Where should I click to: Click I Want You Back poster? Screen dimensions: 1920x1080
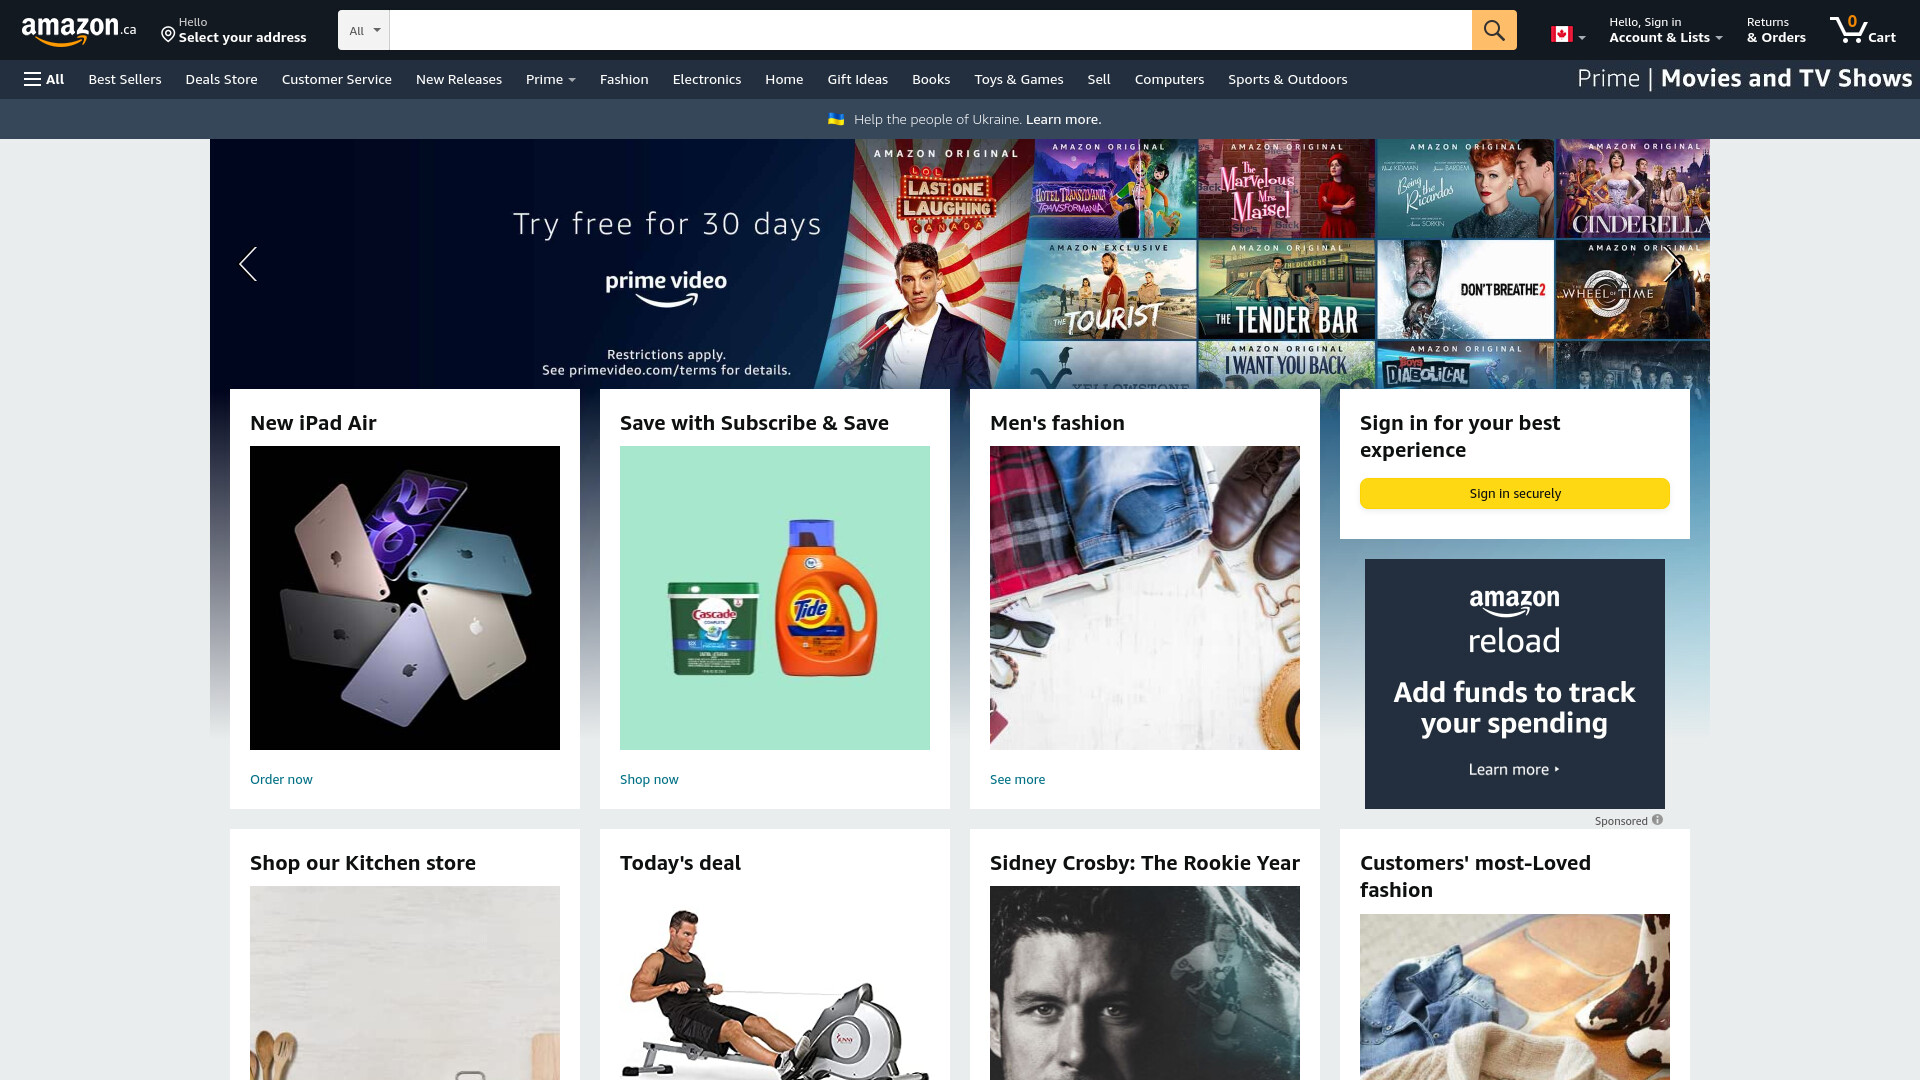1287,365
